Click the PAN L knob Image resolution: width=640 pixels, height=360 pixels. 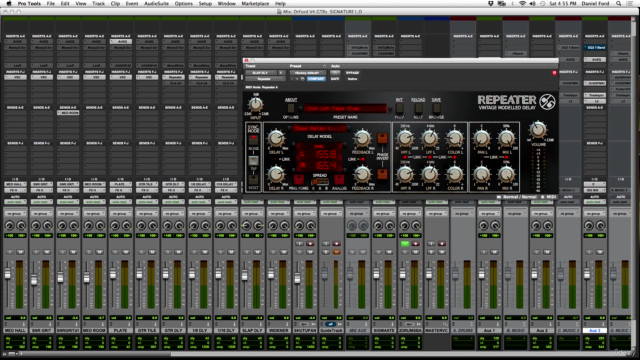click(x=482, y=139)
